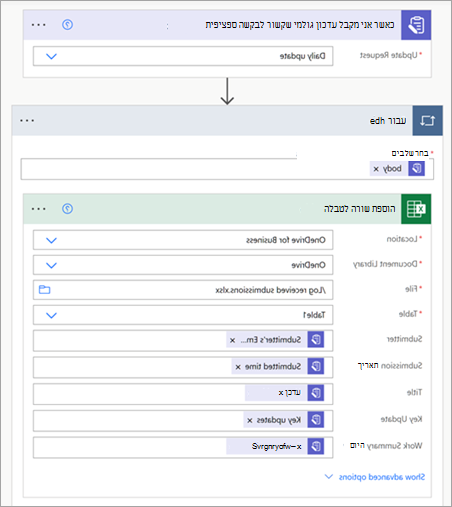
Task: Expand the Document Library 'OneDrive' dropdown
Action: pyautogui.click(x=51, y=265)
